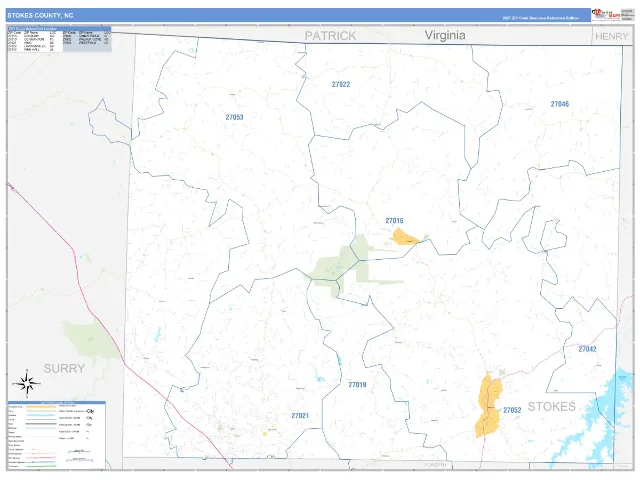Viewport: 640px width, 480px height.
Task: Click the green park area above SURRY
Action: [91, 340]
